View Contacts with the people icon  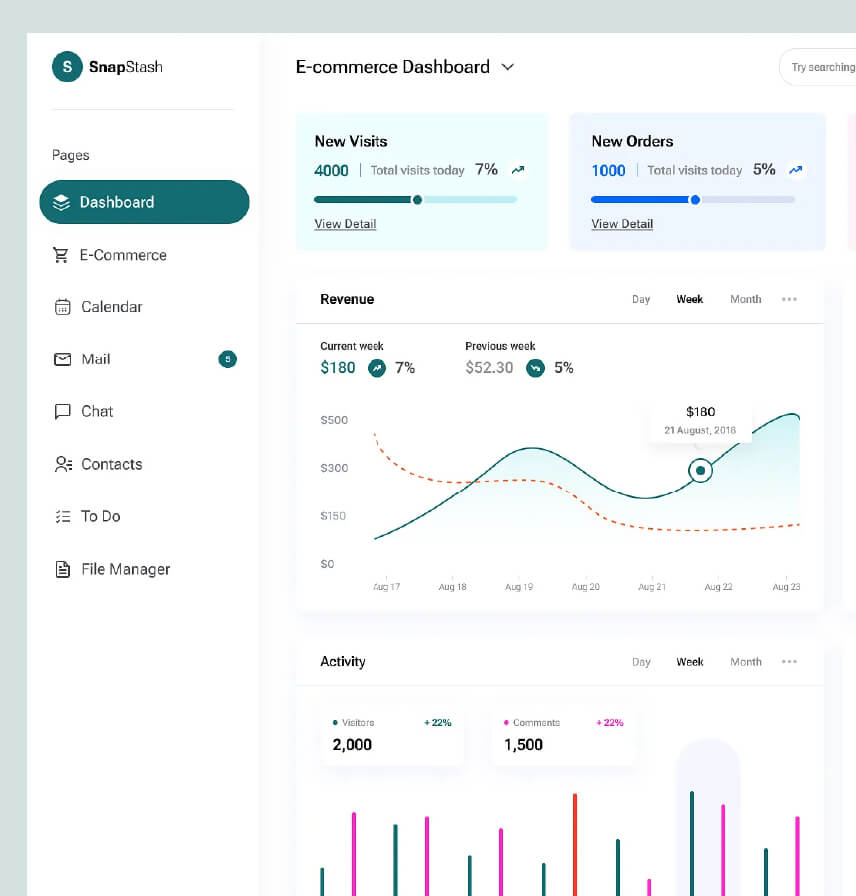coord(60,464)
